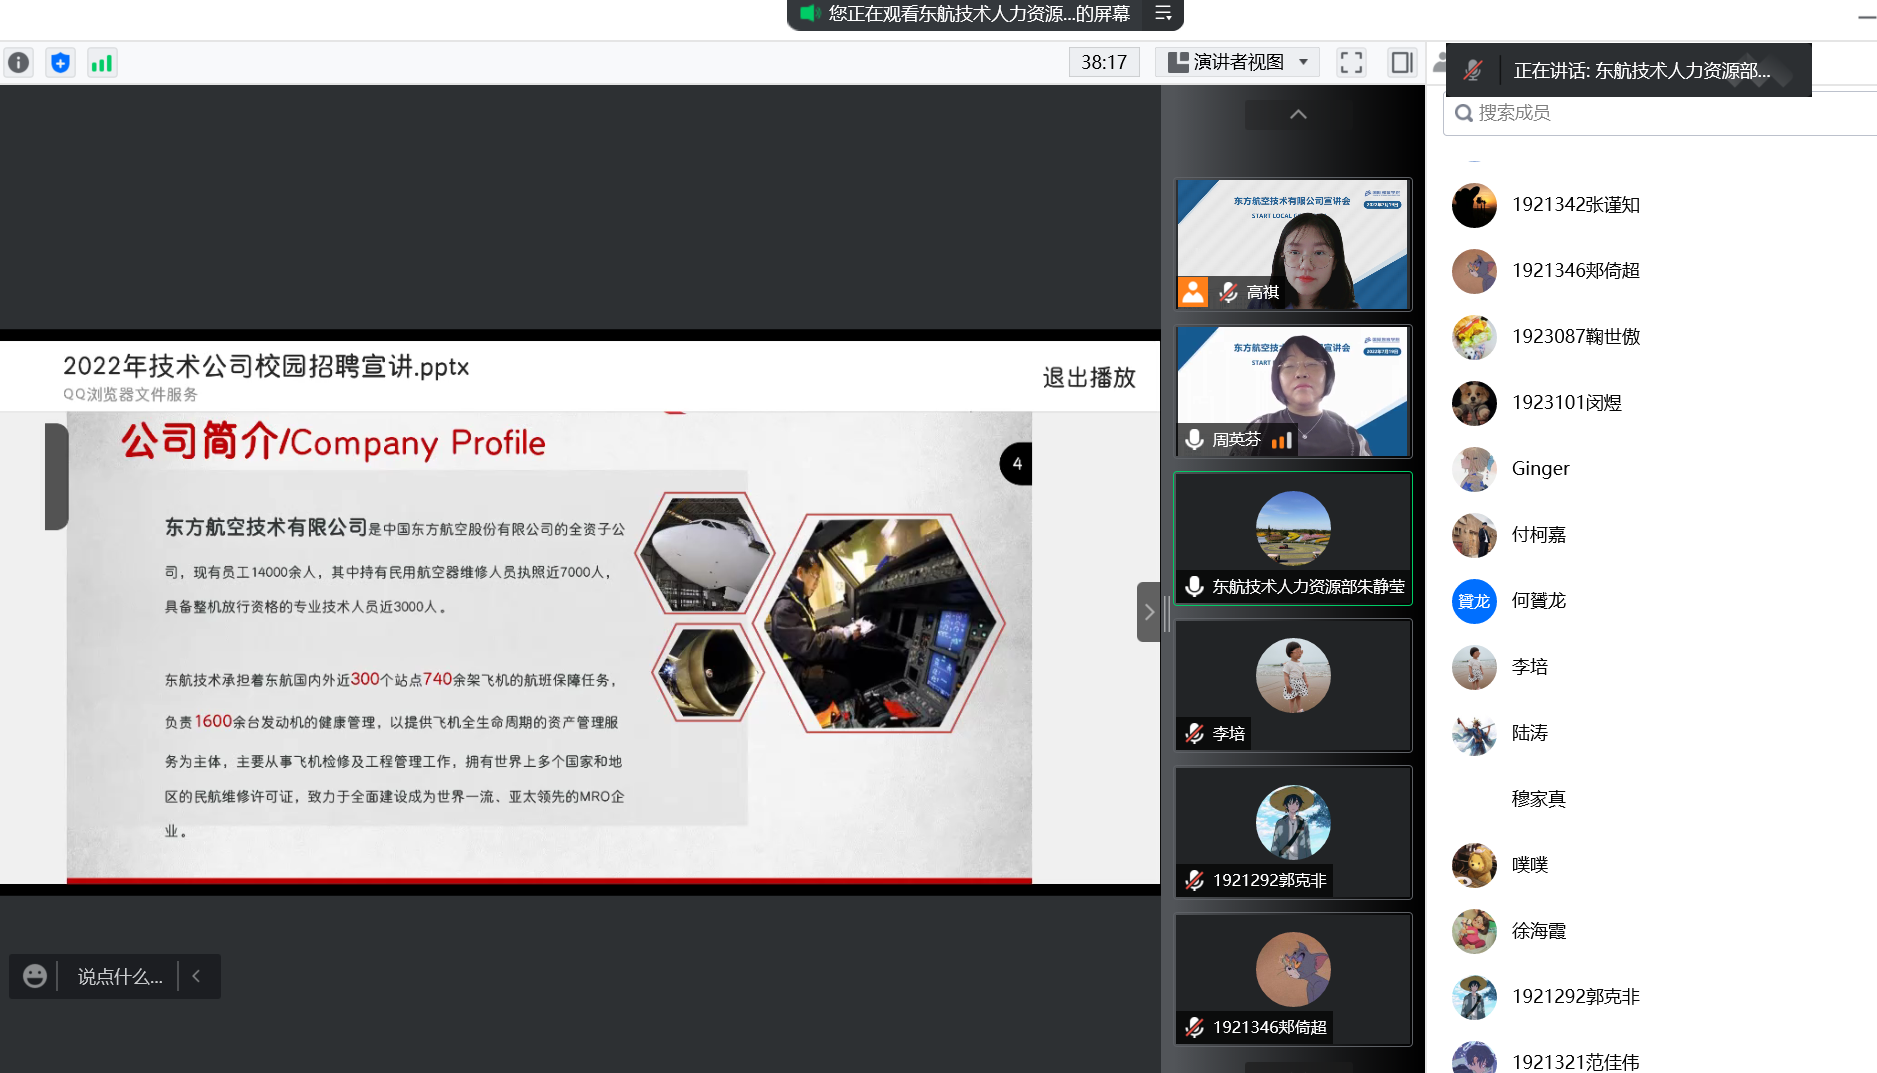The height and width of the screenshot is (1073, 1877).
Task: Click the search magnifier icon in member list
Action: [x=1463, y=113]
